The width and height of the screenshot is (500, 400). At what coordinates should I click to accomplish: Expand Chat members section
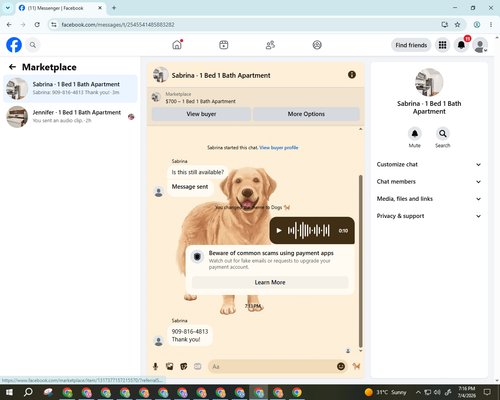coord(429,182)
